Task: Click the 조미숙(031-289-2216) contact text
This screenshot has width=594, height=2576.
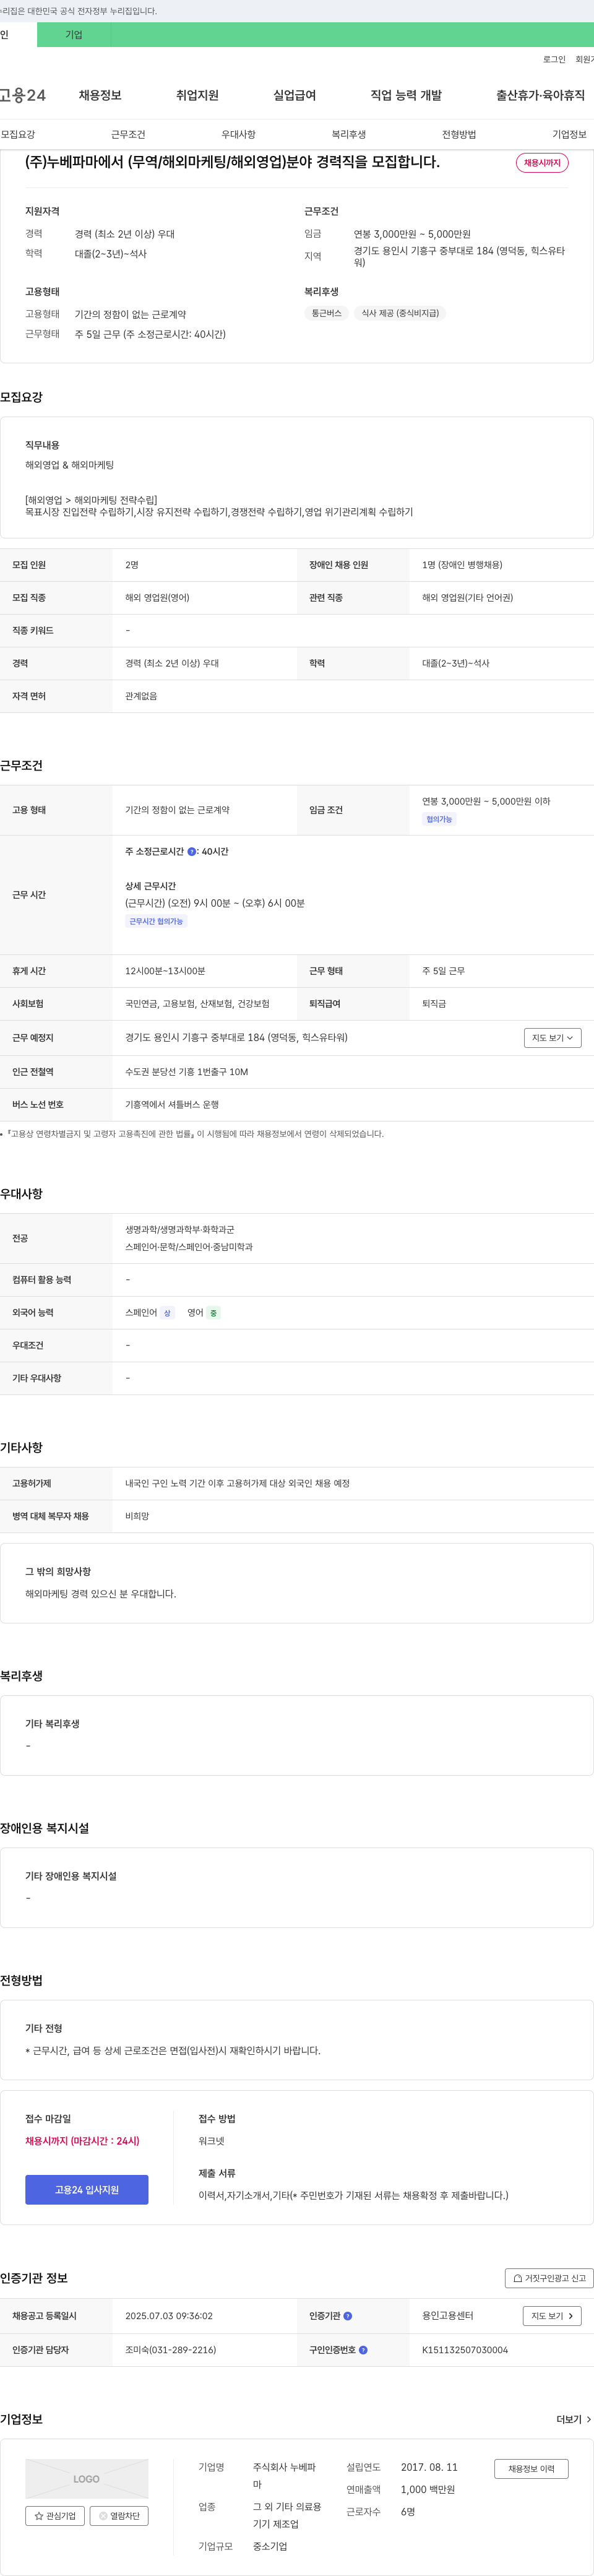Action: click(x=170, y=2350)
